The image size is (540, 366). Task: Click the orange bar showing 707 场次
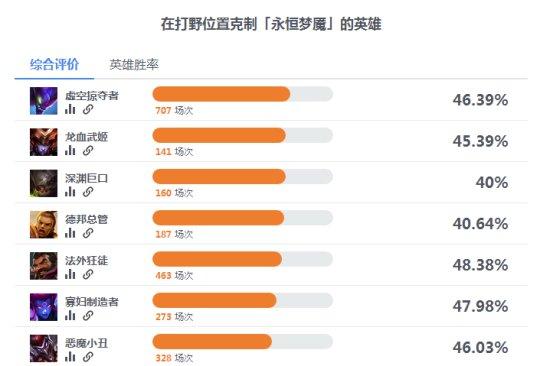coord(221,94)
